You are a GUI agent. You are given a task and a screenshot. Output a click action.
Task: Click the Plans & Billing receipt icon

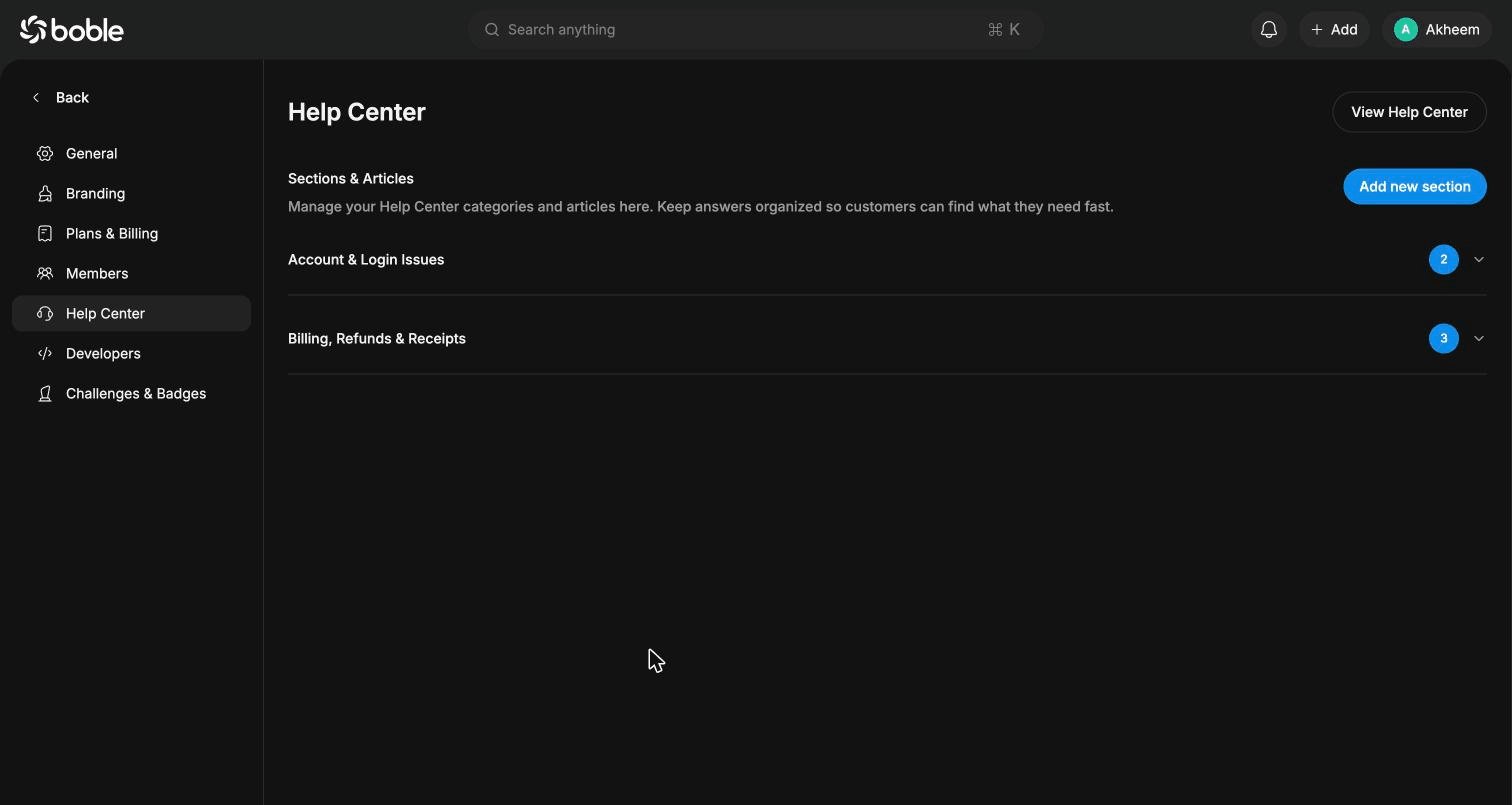[x=45, y=234]
